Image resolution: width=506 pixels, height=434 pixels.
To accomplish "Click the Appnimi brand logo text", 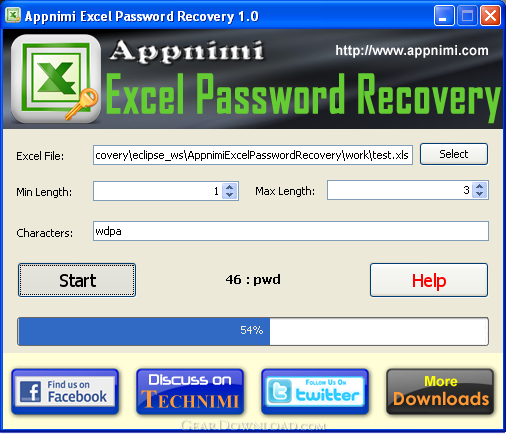I will [x=187, y=51].
